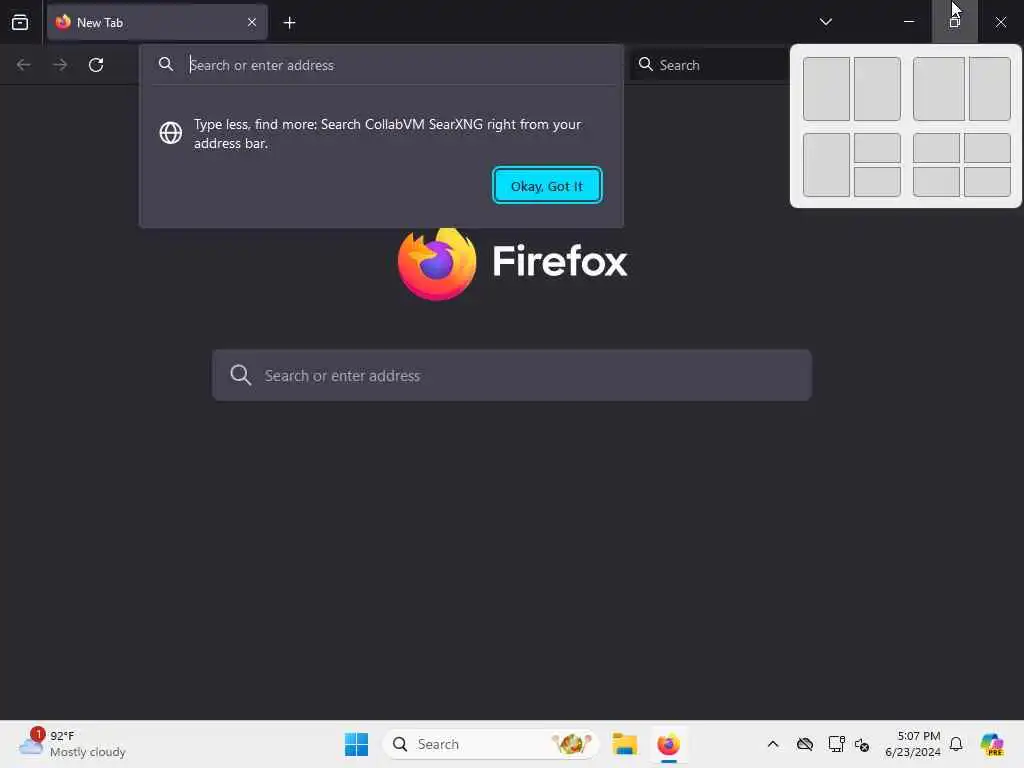Click the Firefox logo on the page
The height and width of the screenshot is (768, 1024).
pos(512,263)
